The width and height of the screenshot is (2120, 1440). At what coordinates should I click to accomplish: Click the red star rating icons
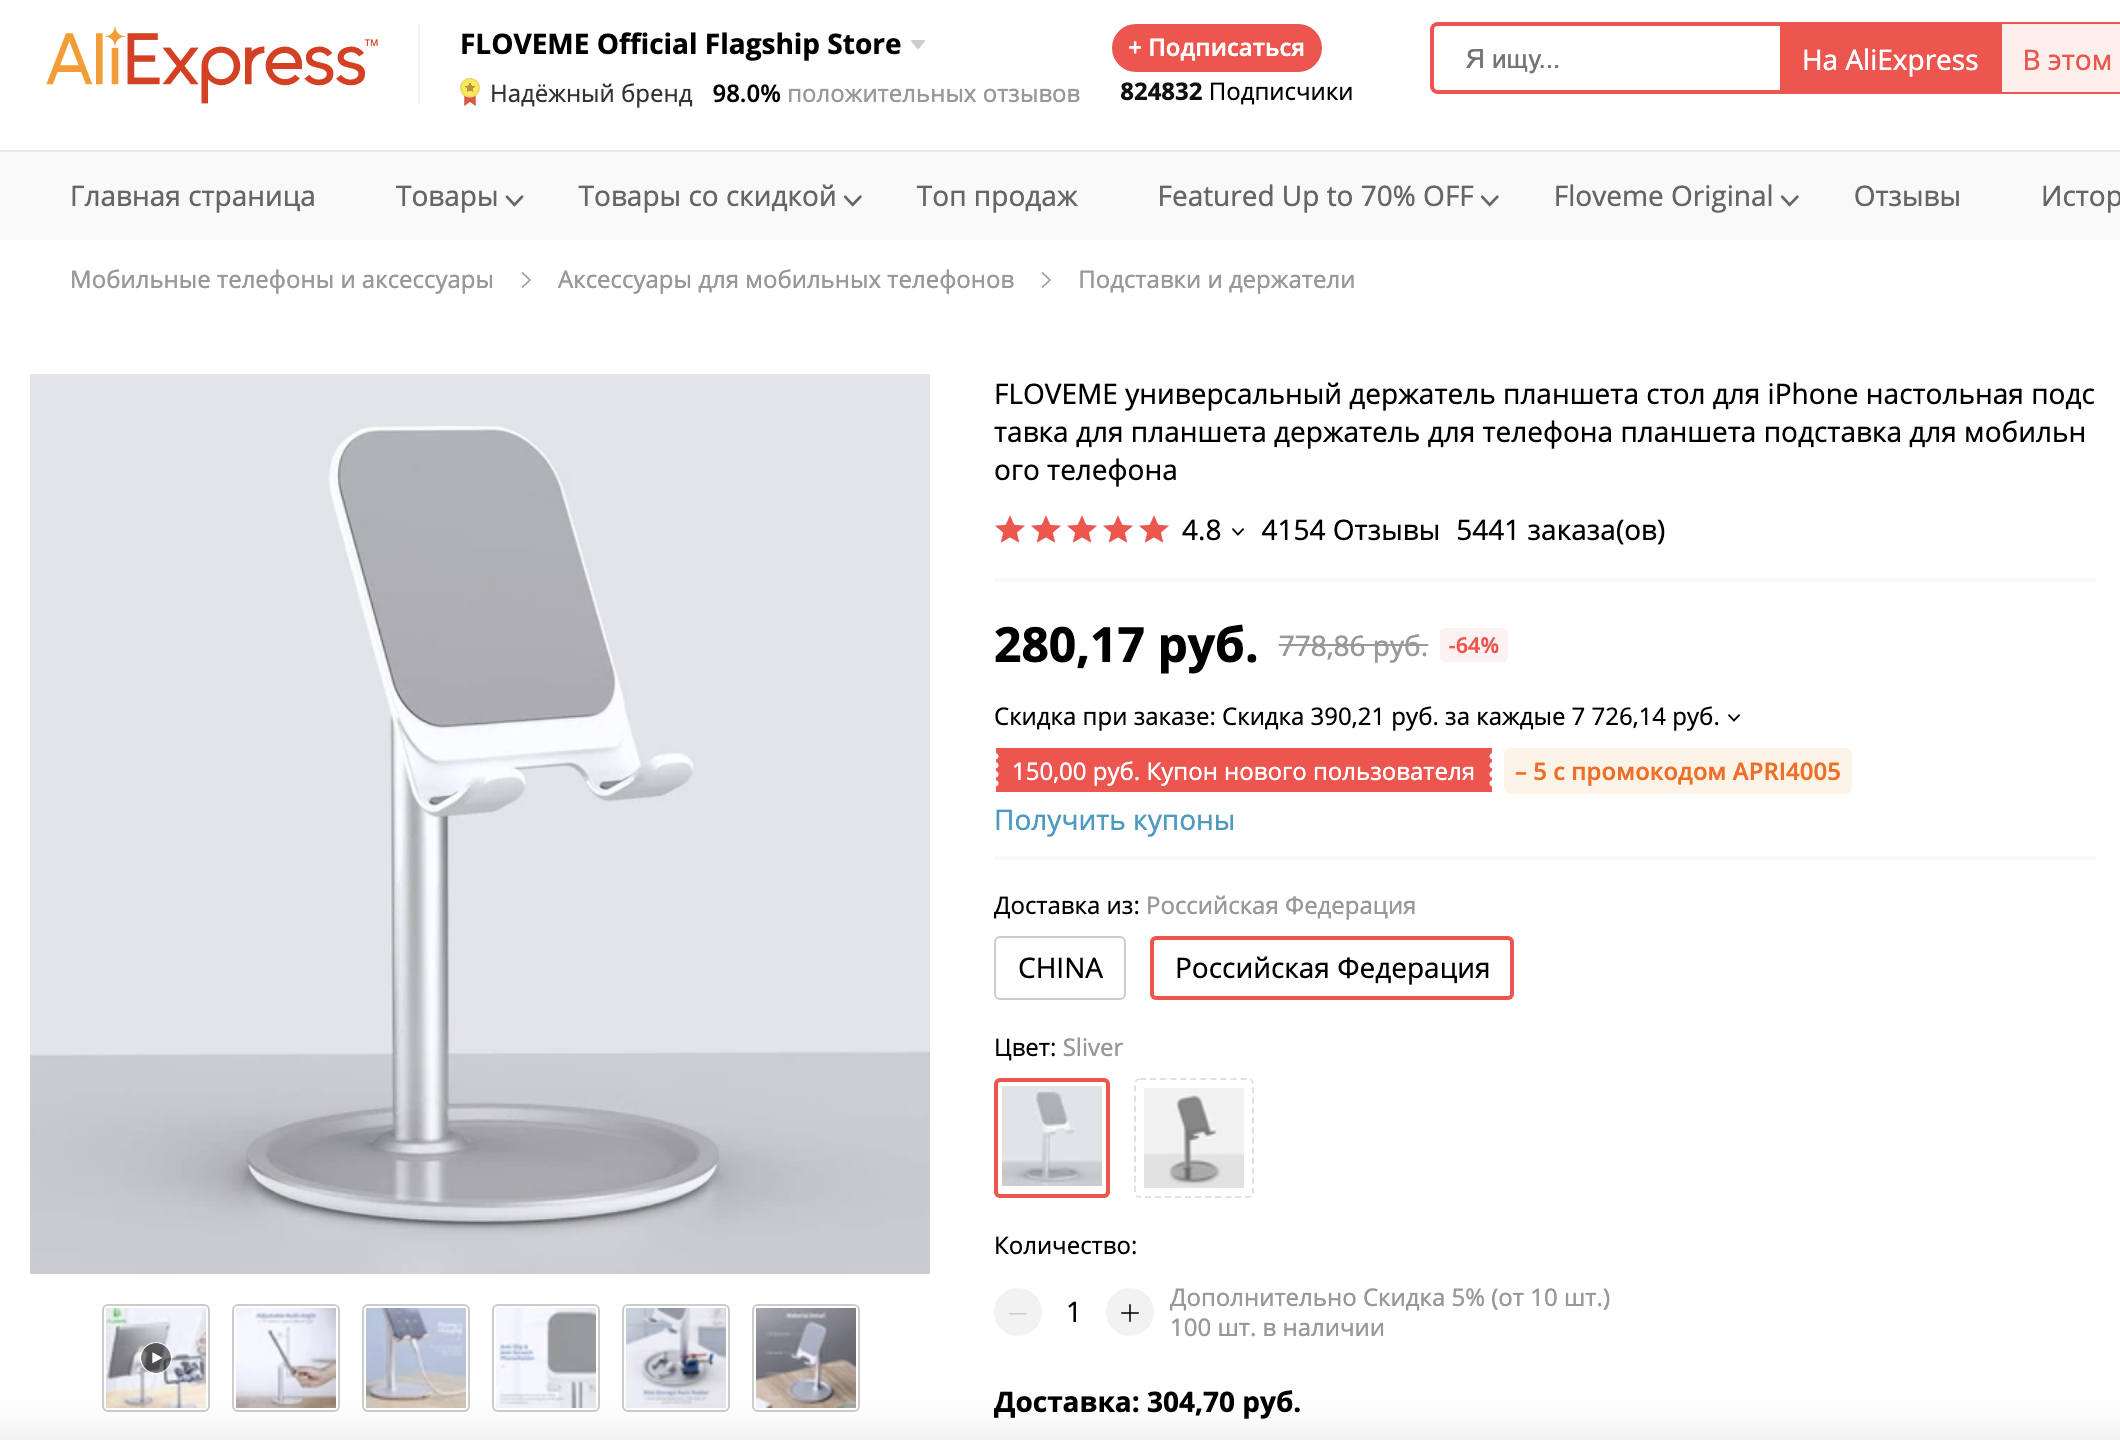coord(1081,530)
